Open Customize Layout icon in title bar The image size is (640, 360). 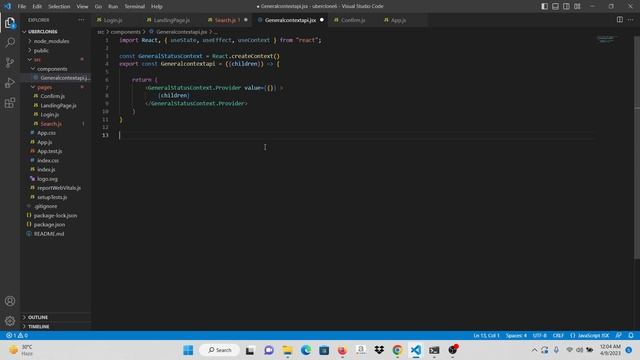577,6
